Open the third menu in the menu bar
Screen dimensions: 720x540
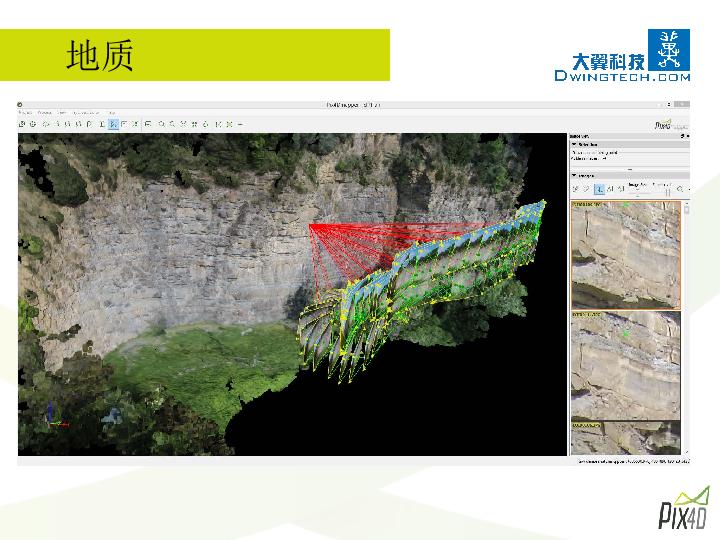[61, 113]
